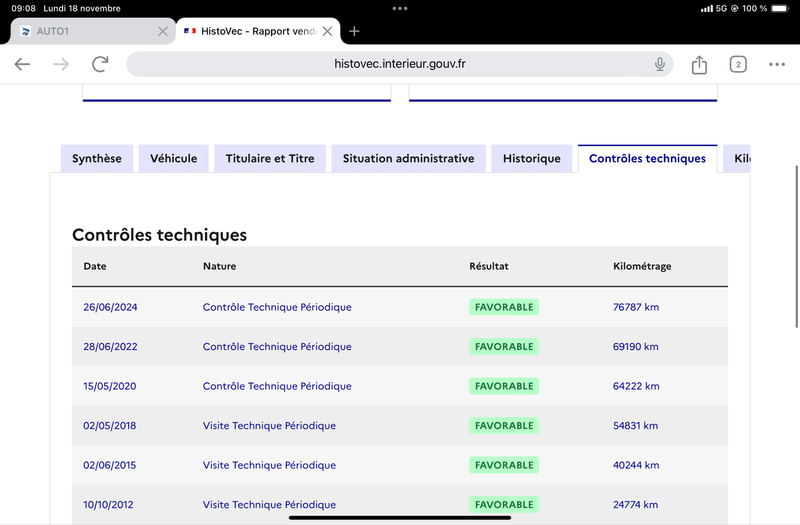Click FAVORABLE badge in 15/05/2020 row

click(504, 386)
